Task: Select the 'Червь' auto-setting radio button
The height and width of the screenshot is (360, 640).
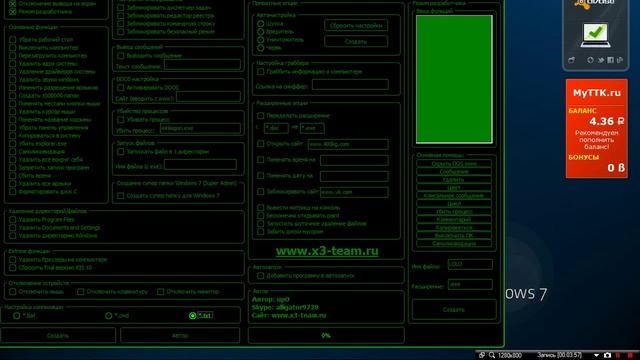Action: pyautogui.click(x=261, y=47)
